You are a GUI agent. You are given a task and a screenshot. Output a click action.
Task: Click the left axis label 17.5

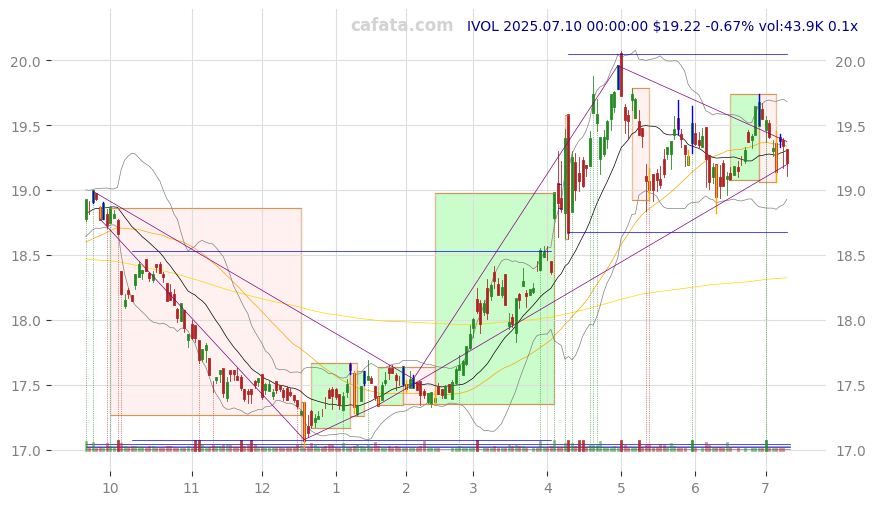coord(25,387)
